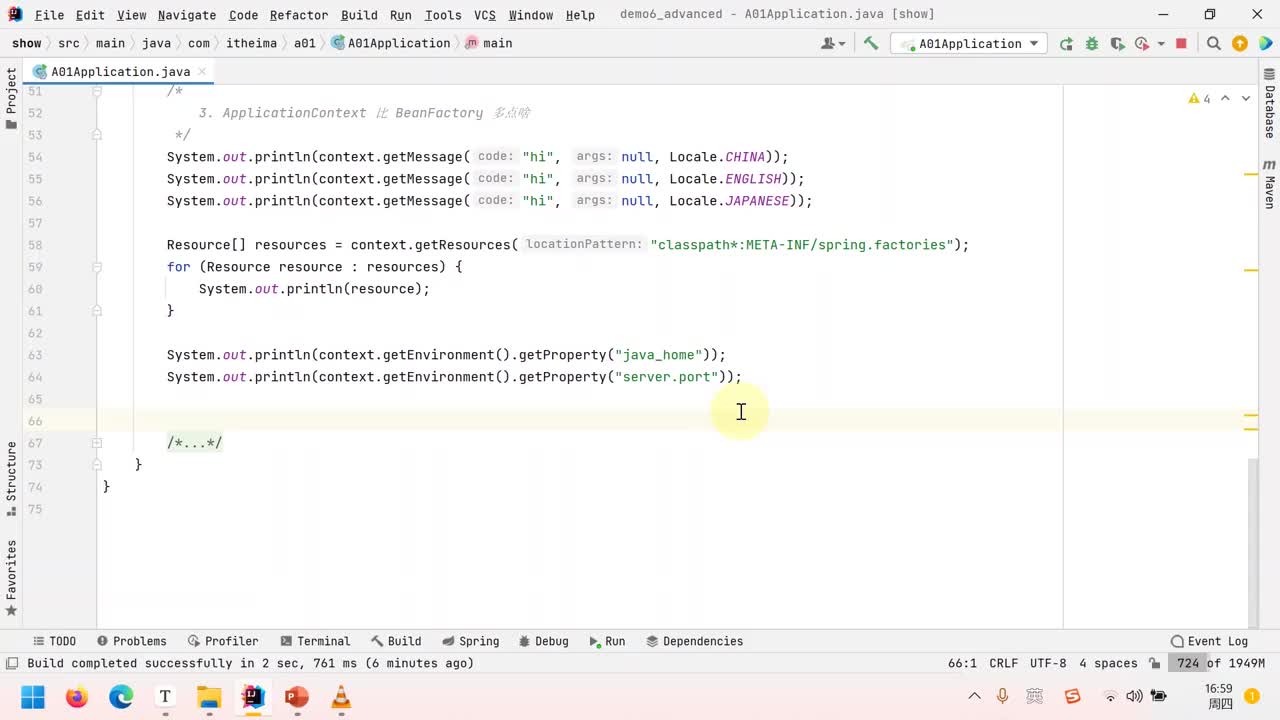Open the Help menu
1280x720 pixels.
(580, 15)
